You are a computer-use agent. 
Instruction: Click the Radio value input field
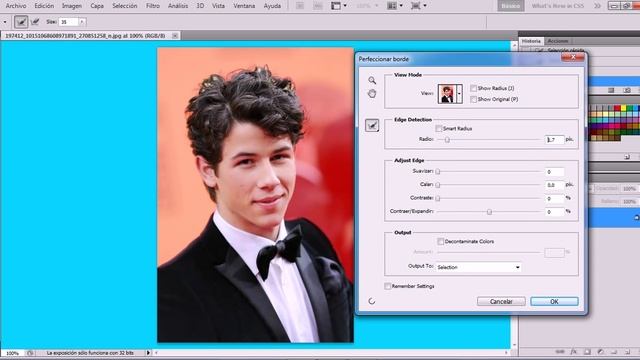[555, 140]
